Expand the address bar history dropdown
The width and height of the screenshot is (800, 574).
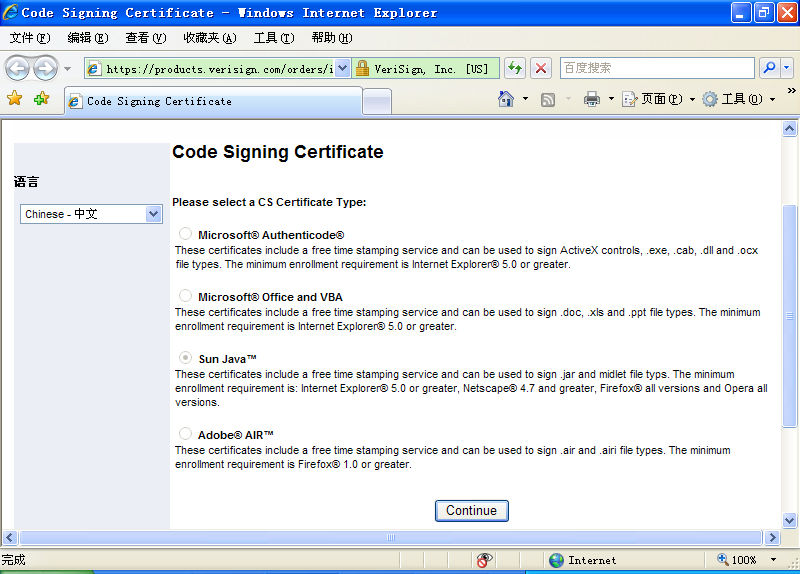[x=343, y=68]
